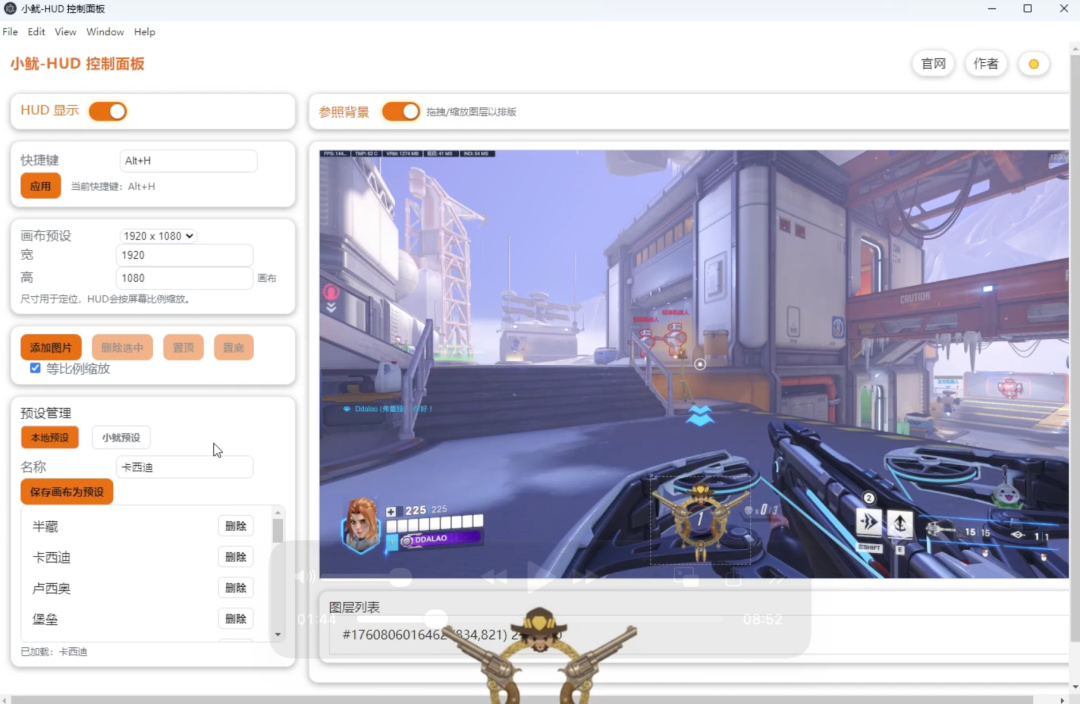The width and height of the screenshot is (1080, 704).
Task: Click the 快捷键 Alt+H input field
Action: (x=188, y=161)
